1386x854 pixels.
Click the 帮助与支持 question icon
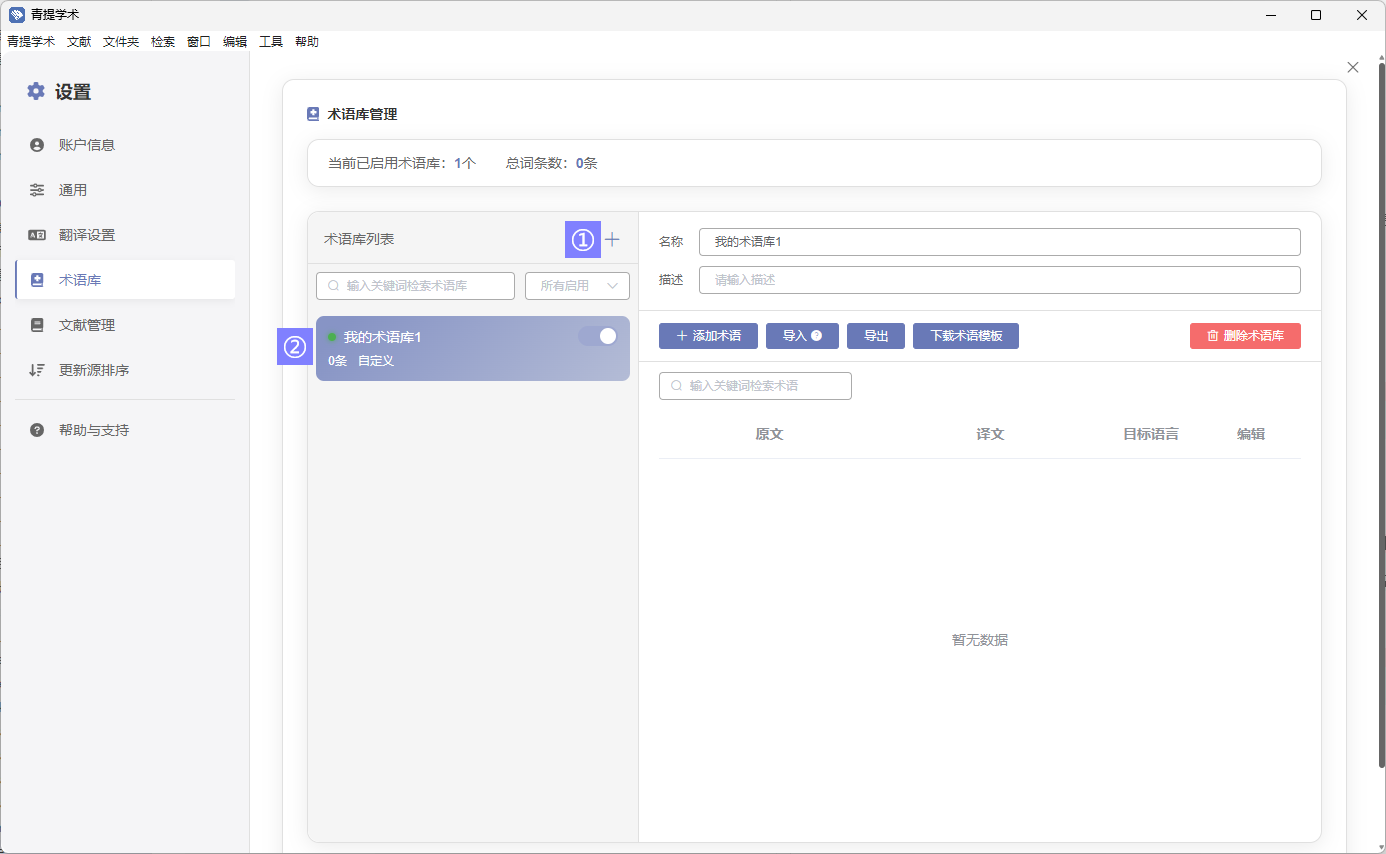pos(37,430)
